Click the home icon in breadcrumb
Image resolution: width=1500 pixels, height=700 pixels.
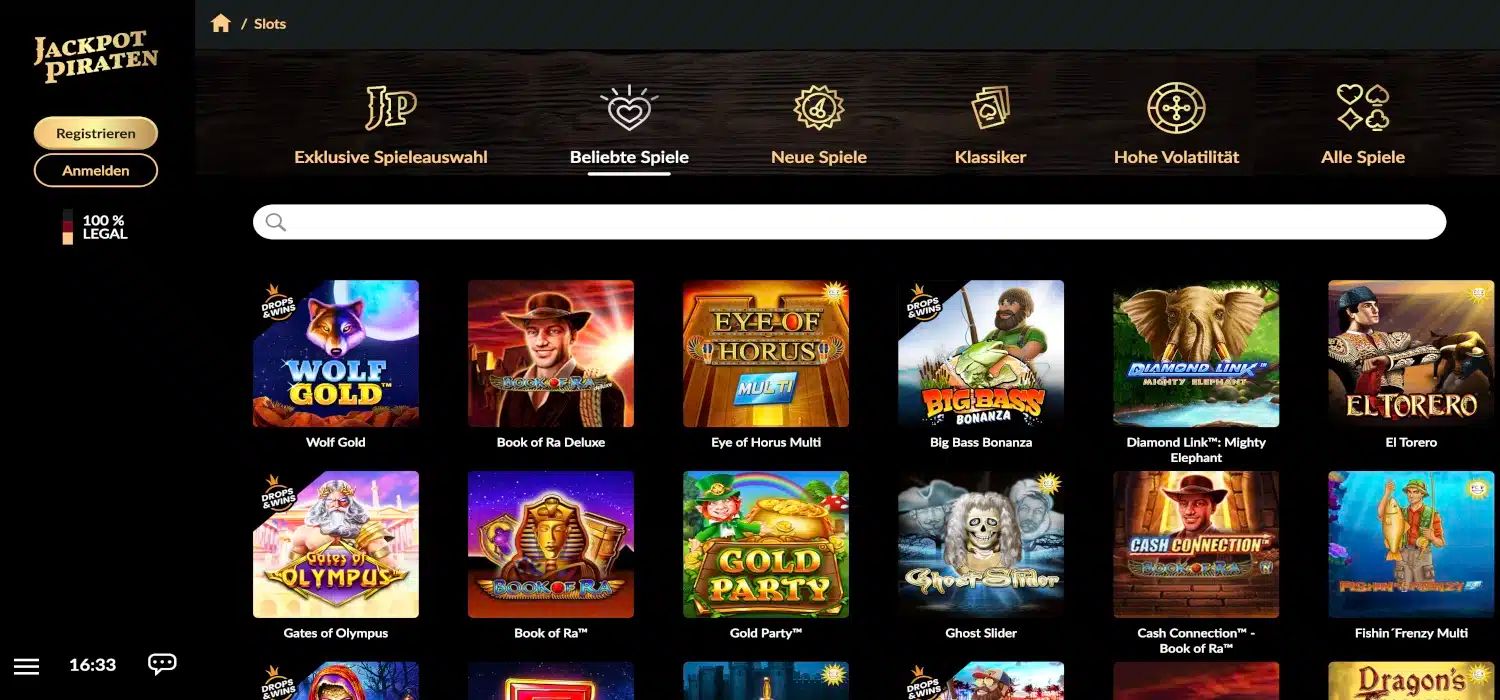point(221,23)
